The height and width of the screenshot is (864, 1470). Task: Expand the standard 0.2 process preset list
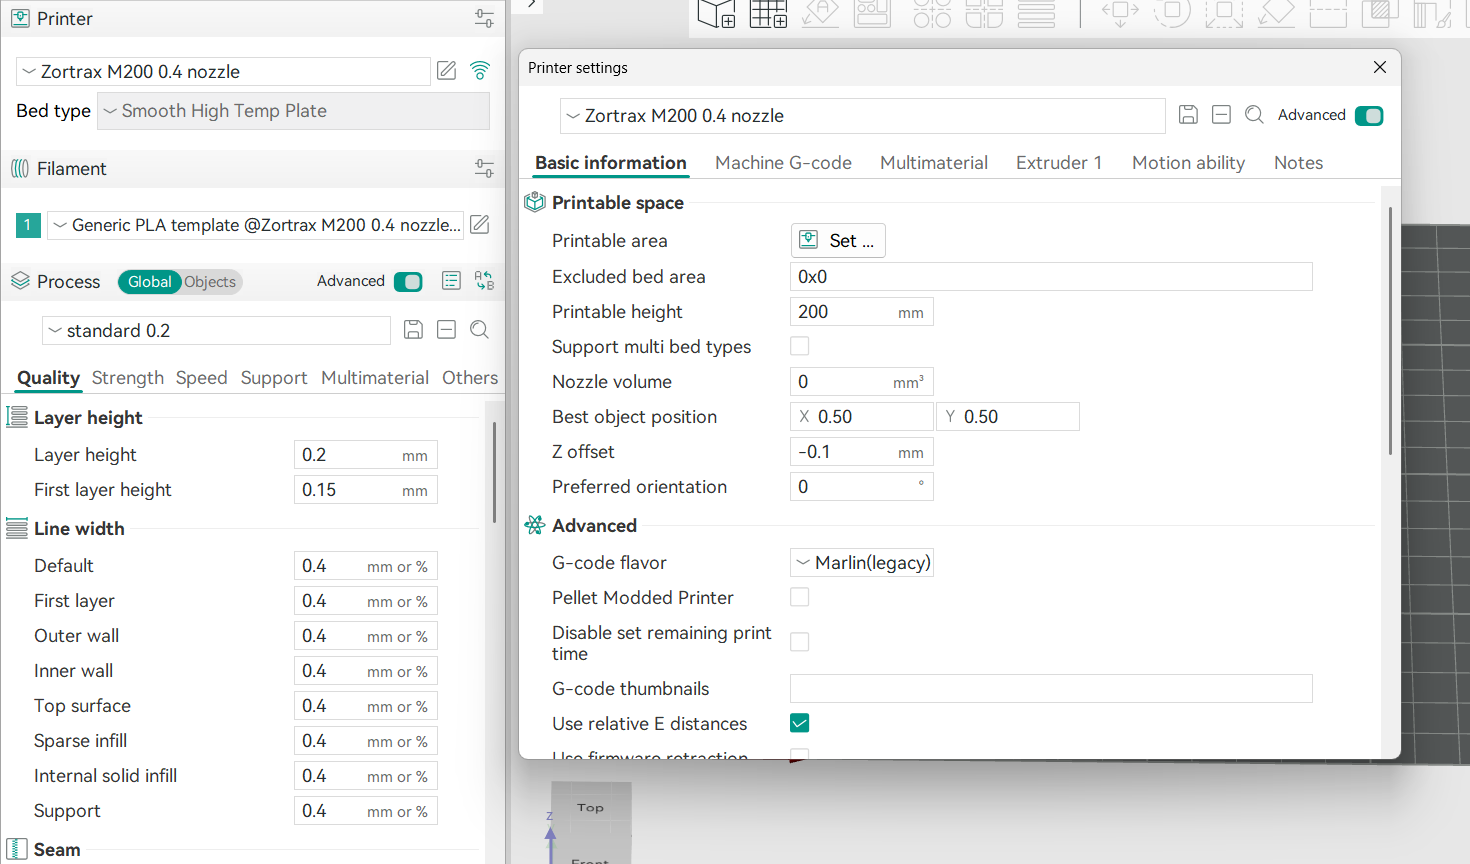pyautogui.click(x=216, y=331)
